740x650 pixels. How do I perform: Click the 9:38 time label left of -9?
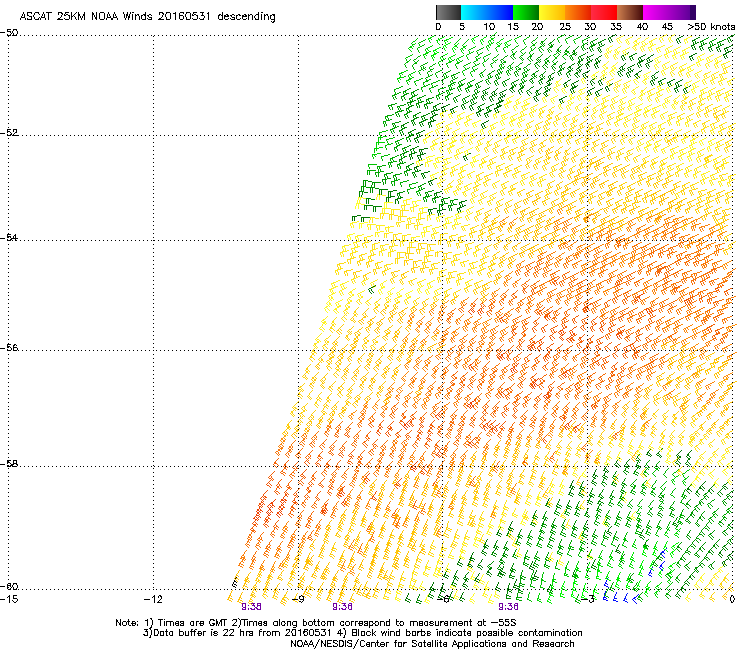251,607
